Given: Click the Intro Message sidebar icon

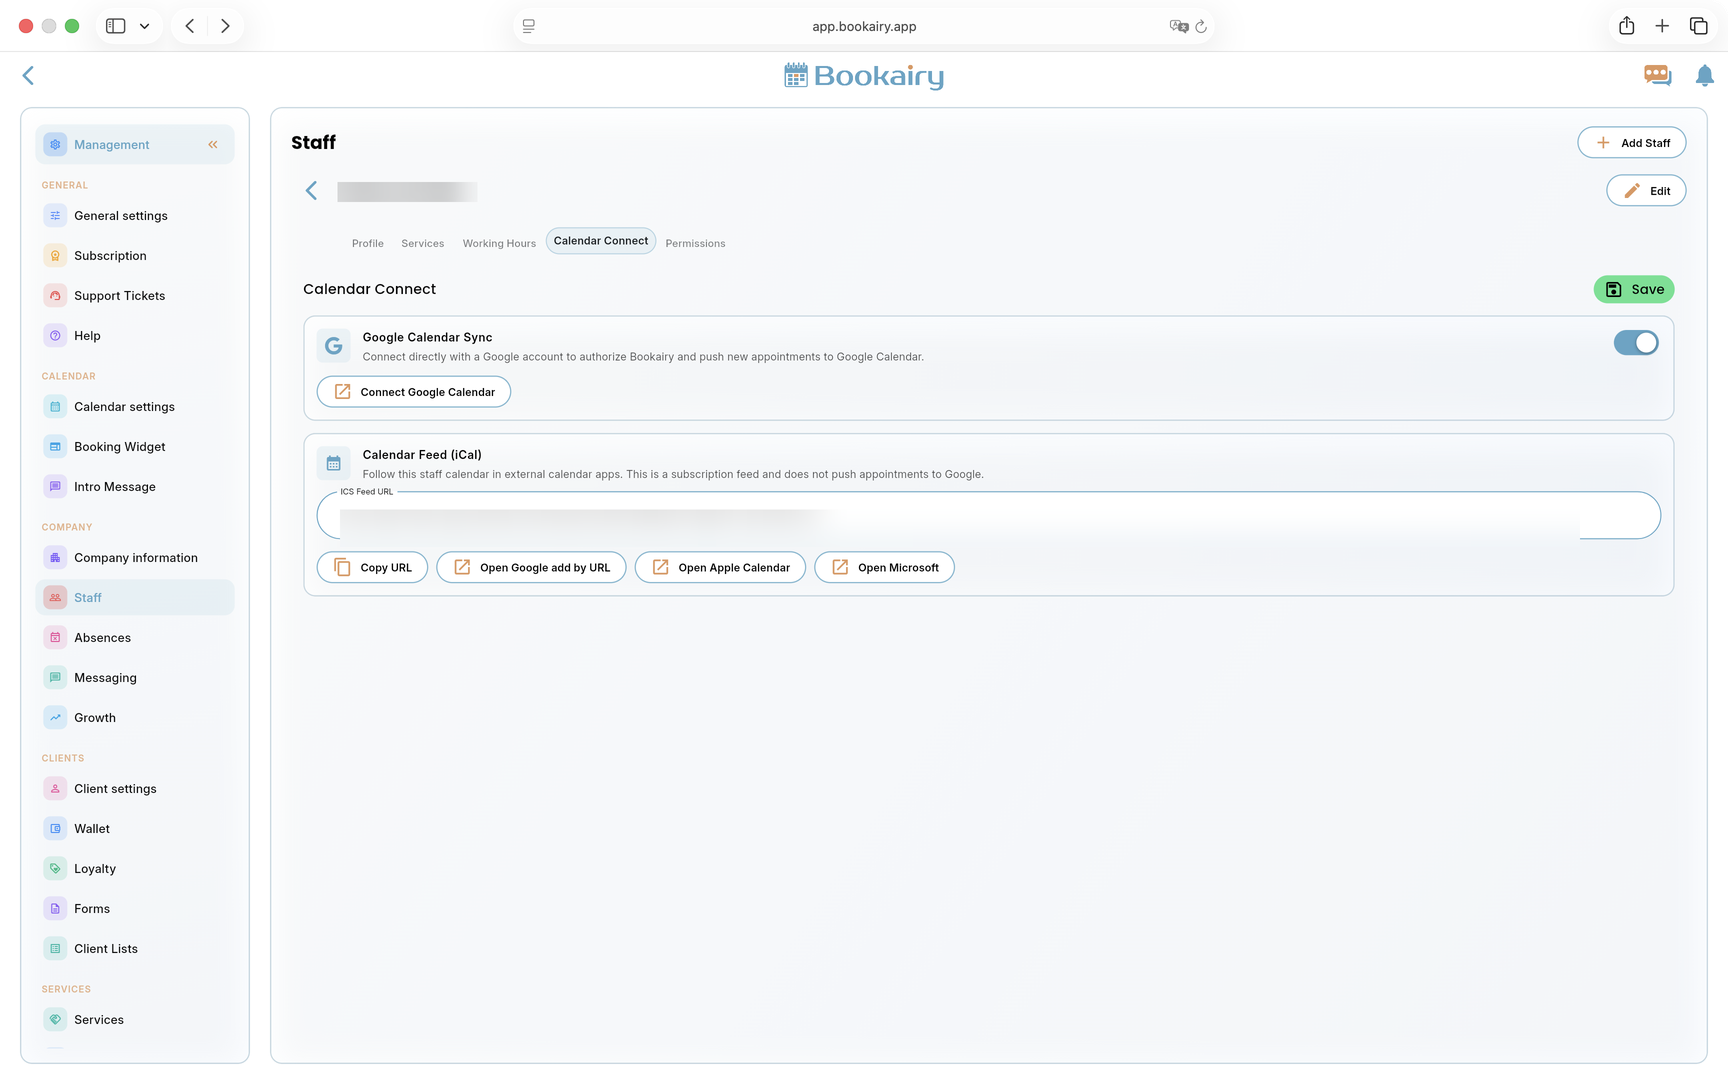Looking at the screenshot, I should click(x=55, y=487).
